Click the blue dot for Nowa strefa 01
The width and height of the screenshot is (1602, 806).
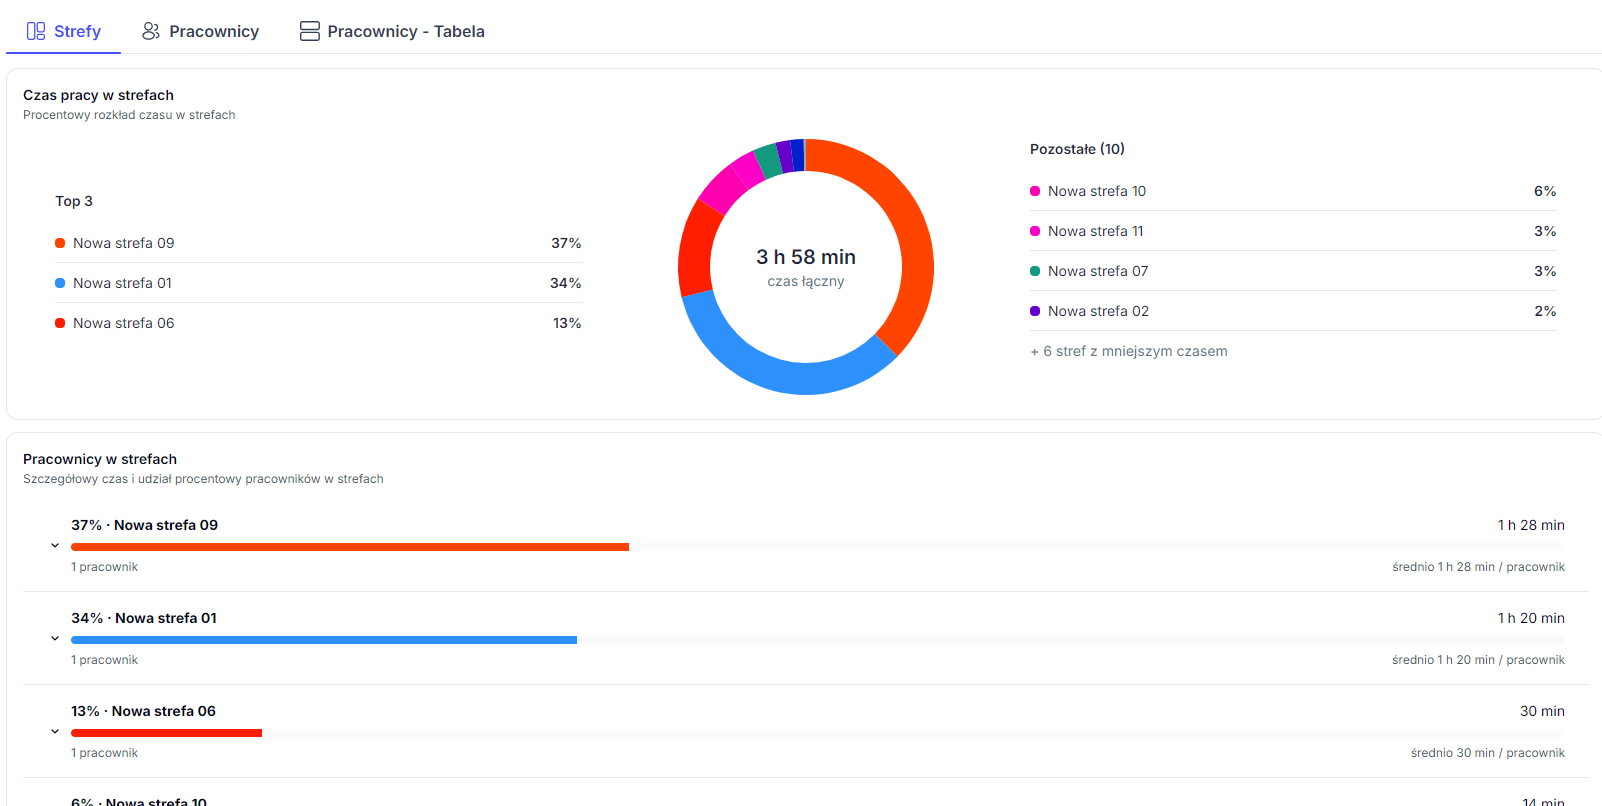60,283
